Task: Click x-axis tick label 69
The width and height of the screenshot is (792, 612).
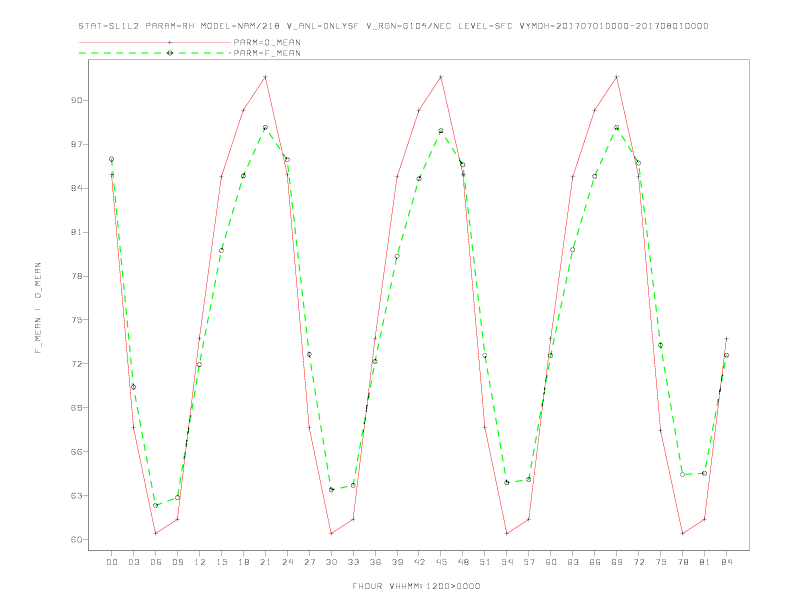Action: pos(617,562)
